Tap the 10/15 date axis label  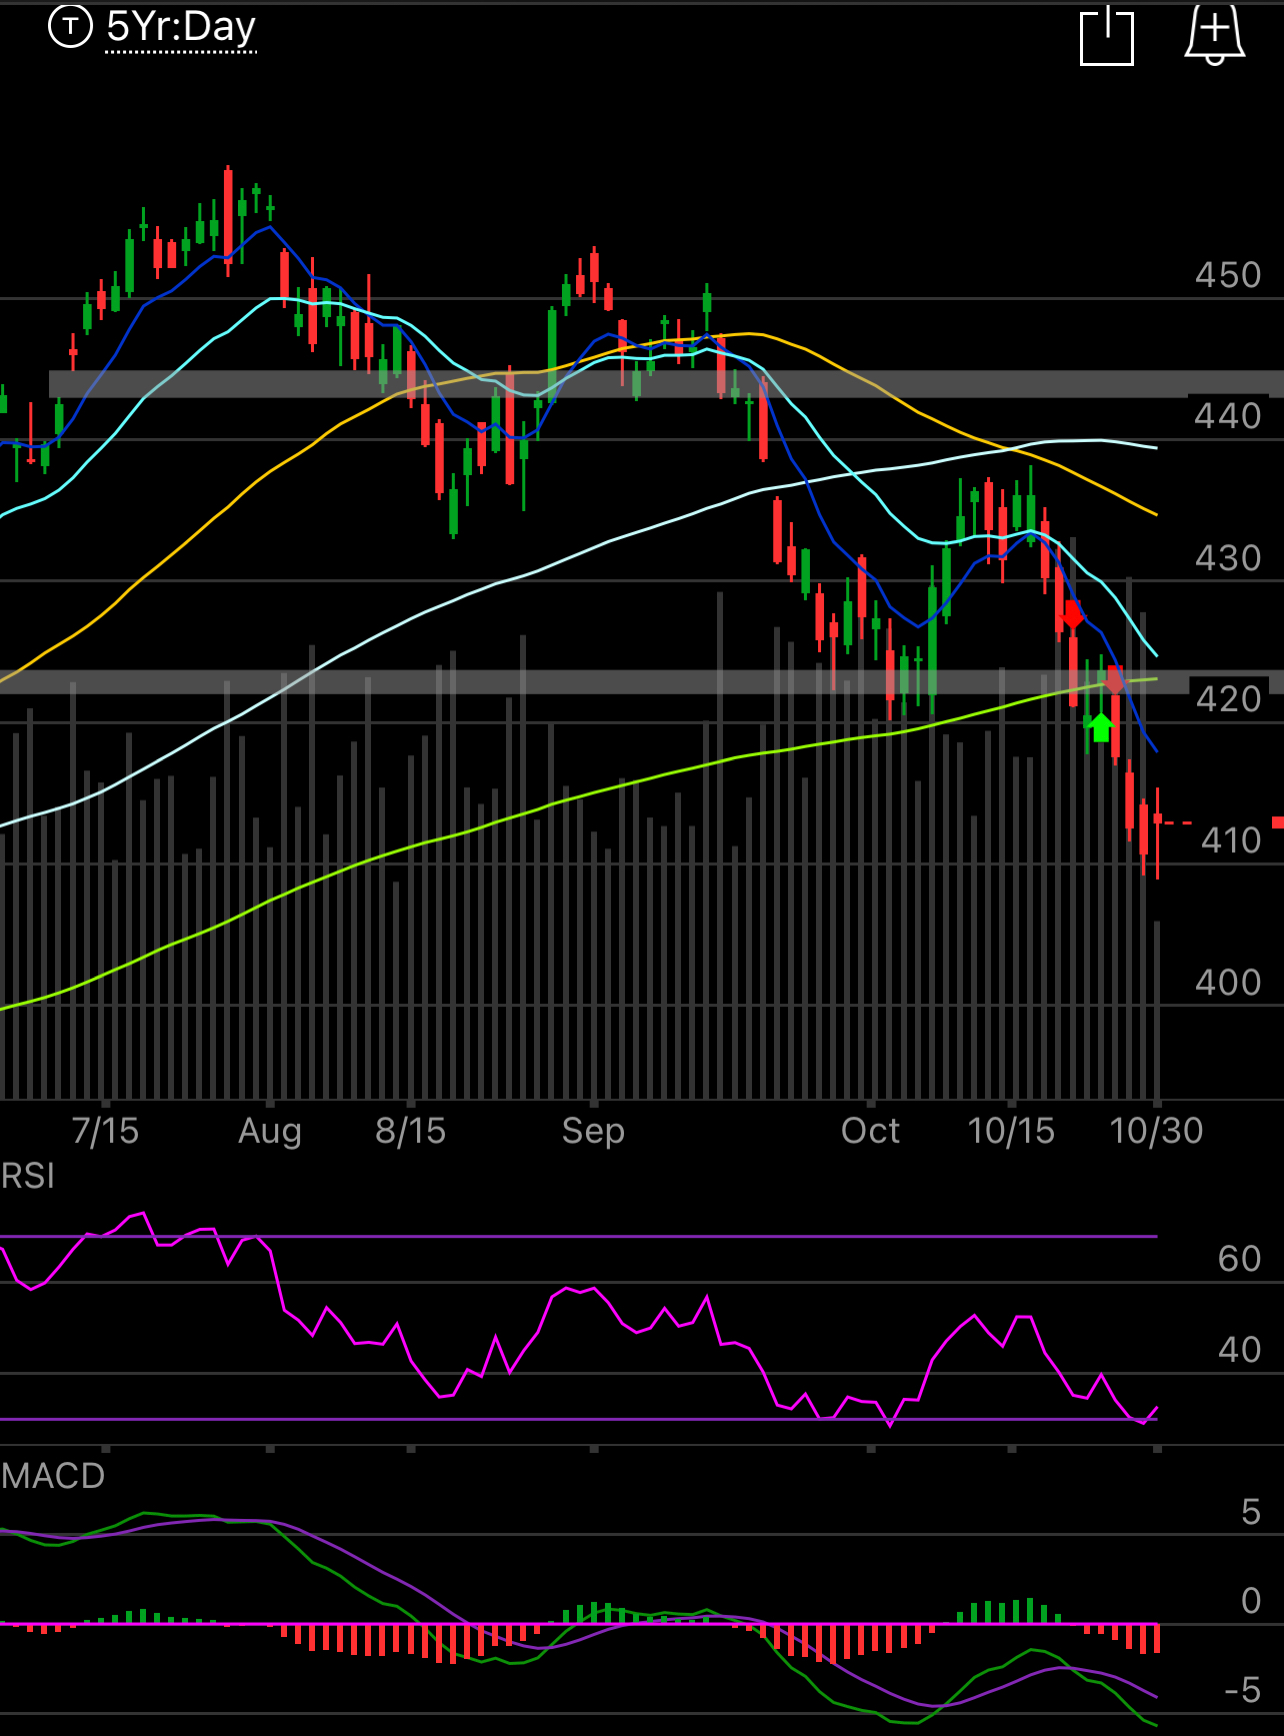point(1011,1131)
